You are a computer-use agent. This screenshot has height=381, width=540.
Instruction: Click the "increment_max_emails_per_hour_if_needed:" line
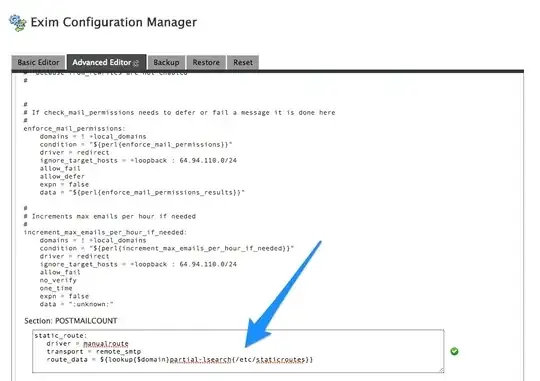(105, 233)
